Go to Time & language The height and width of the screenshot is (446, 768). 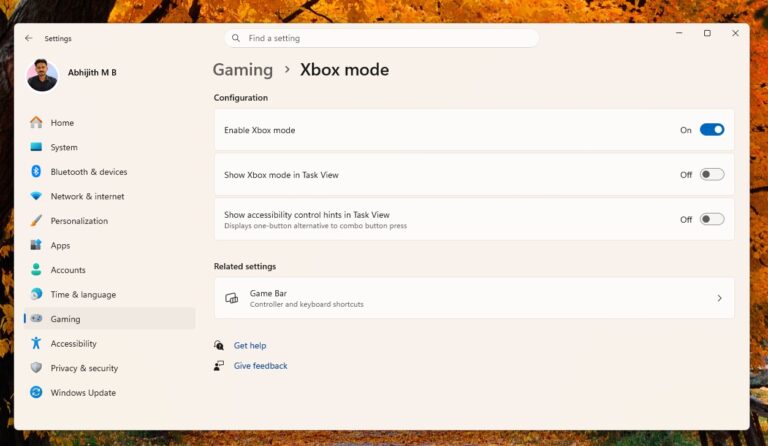(110, 294)
